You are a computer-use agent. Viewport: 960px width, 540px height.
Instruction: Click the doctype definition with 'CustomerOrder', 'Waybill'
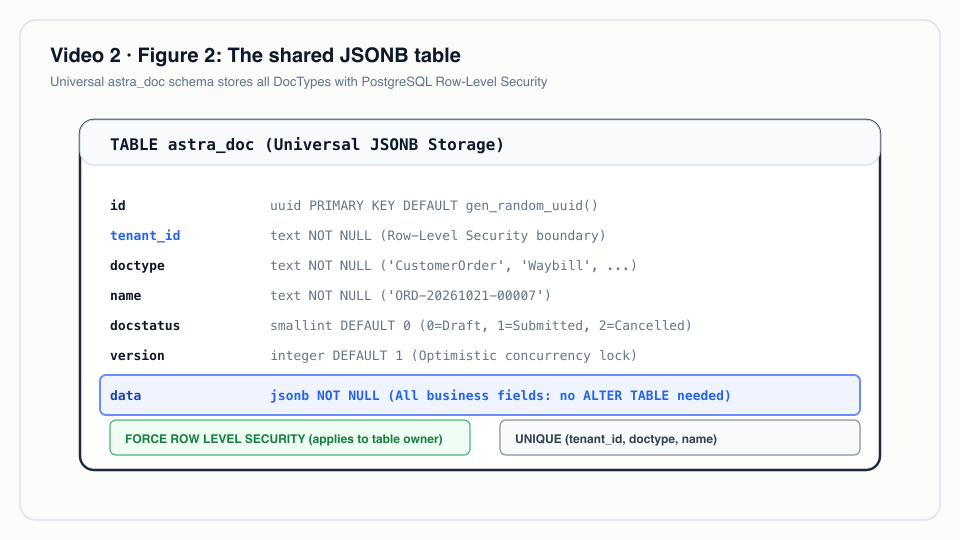pyautogui.click(x=454, y=265)
